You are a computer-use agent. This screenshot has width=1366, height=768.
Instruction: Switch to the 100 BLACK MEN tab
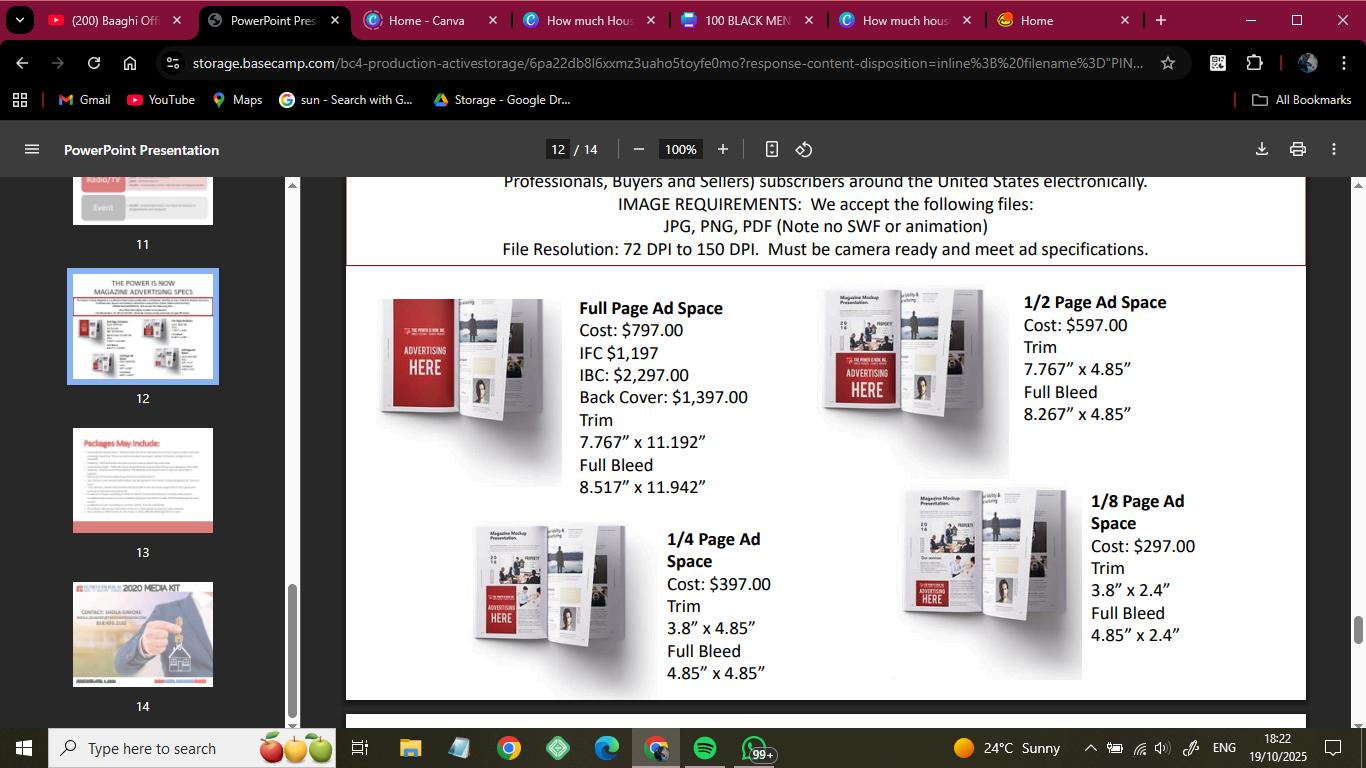(x=747, y=20)
